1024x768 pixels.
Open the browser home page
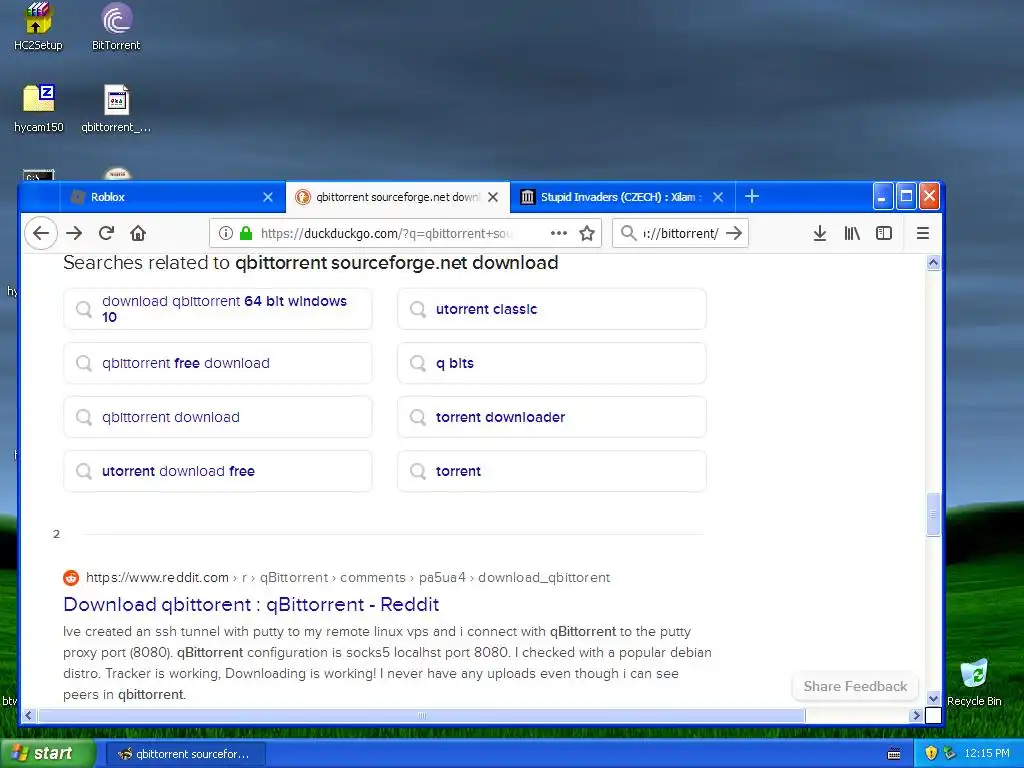click(138, 233)
